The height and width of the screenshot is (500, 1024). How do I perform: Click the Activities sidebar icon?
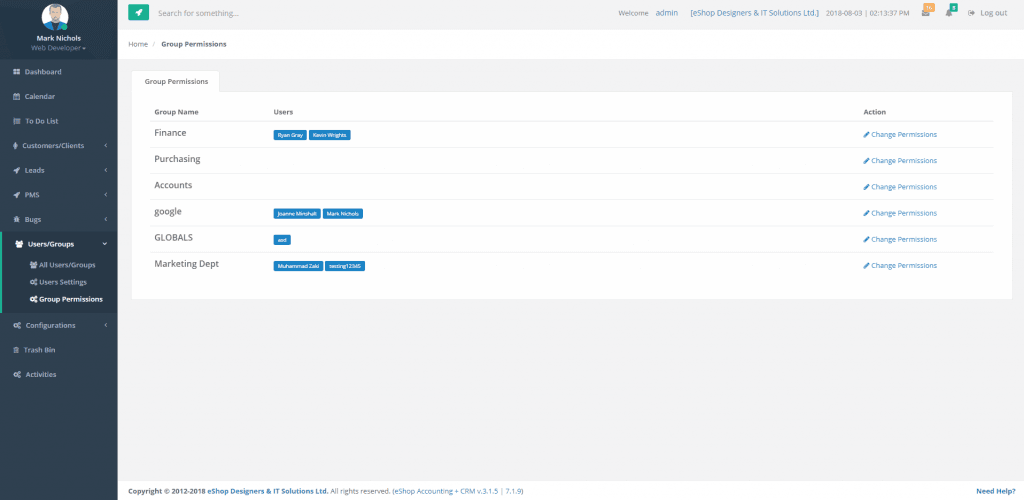coord(17,374)
